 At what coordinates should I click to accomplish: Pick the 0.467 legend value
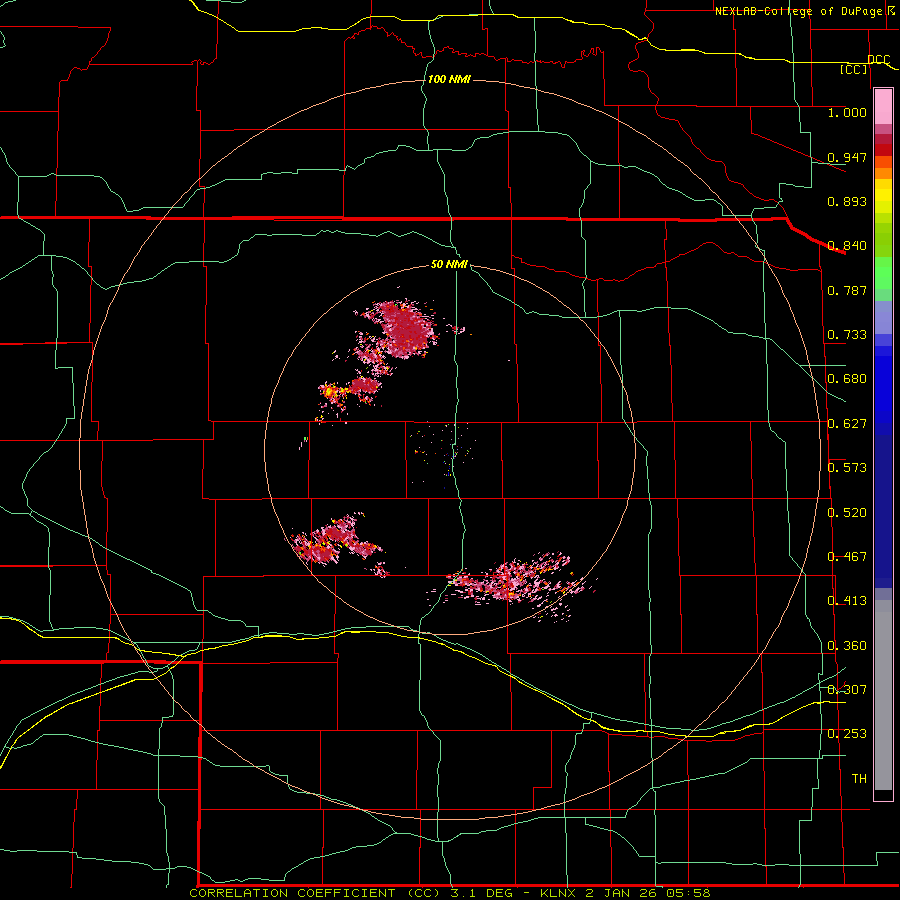[847, 557]
